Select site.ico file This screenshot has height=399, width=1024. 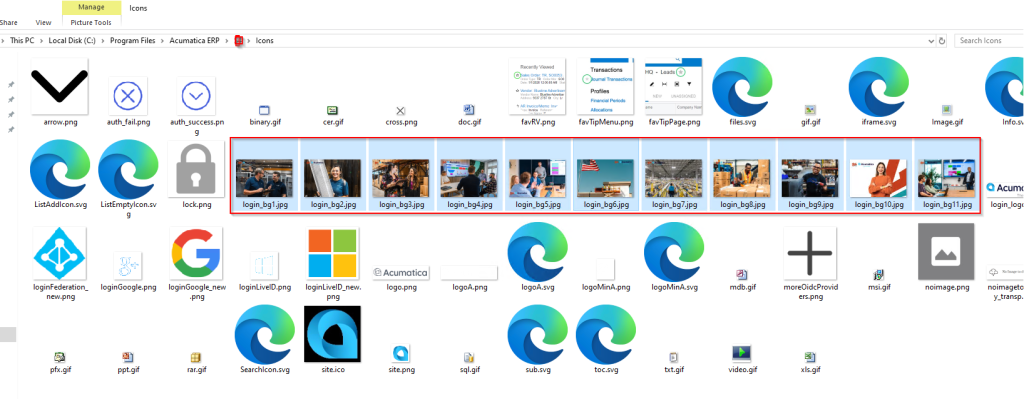pyautogui.click(x=332, y=334)
